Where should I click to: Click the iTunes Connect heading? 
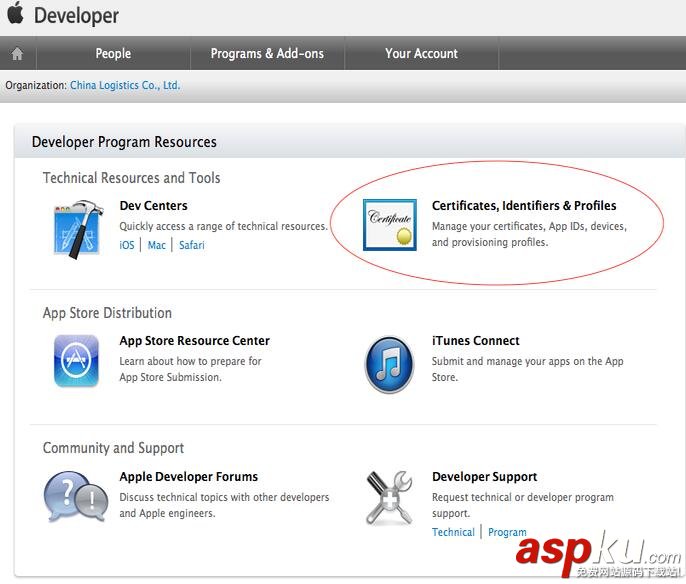pyautogui.click(x=476, y=341)
